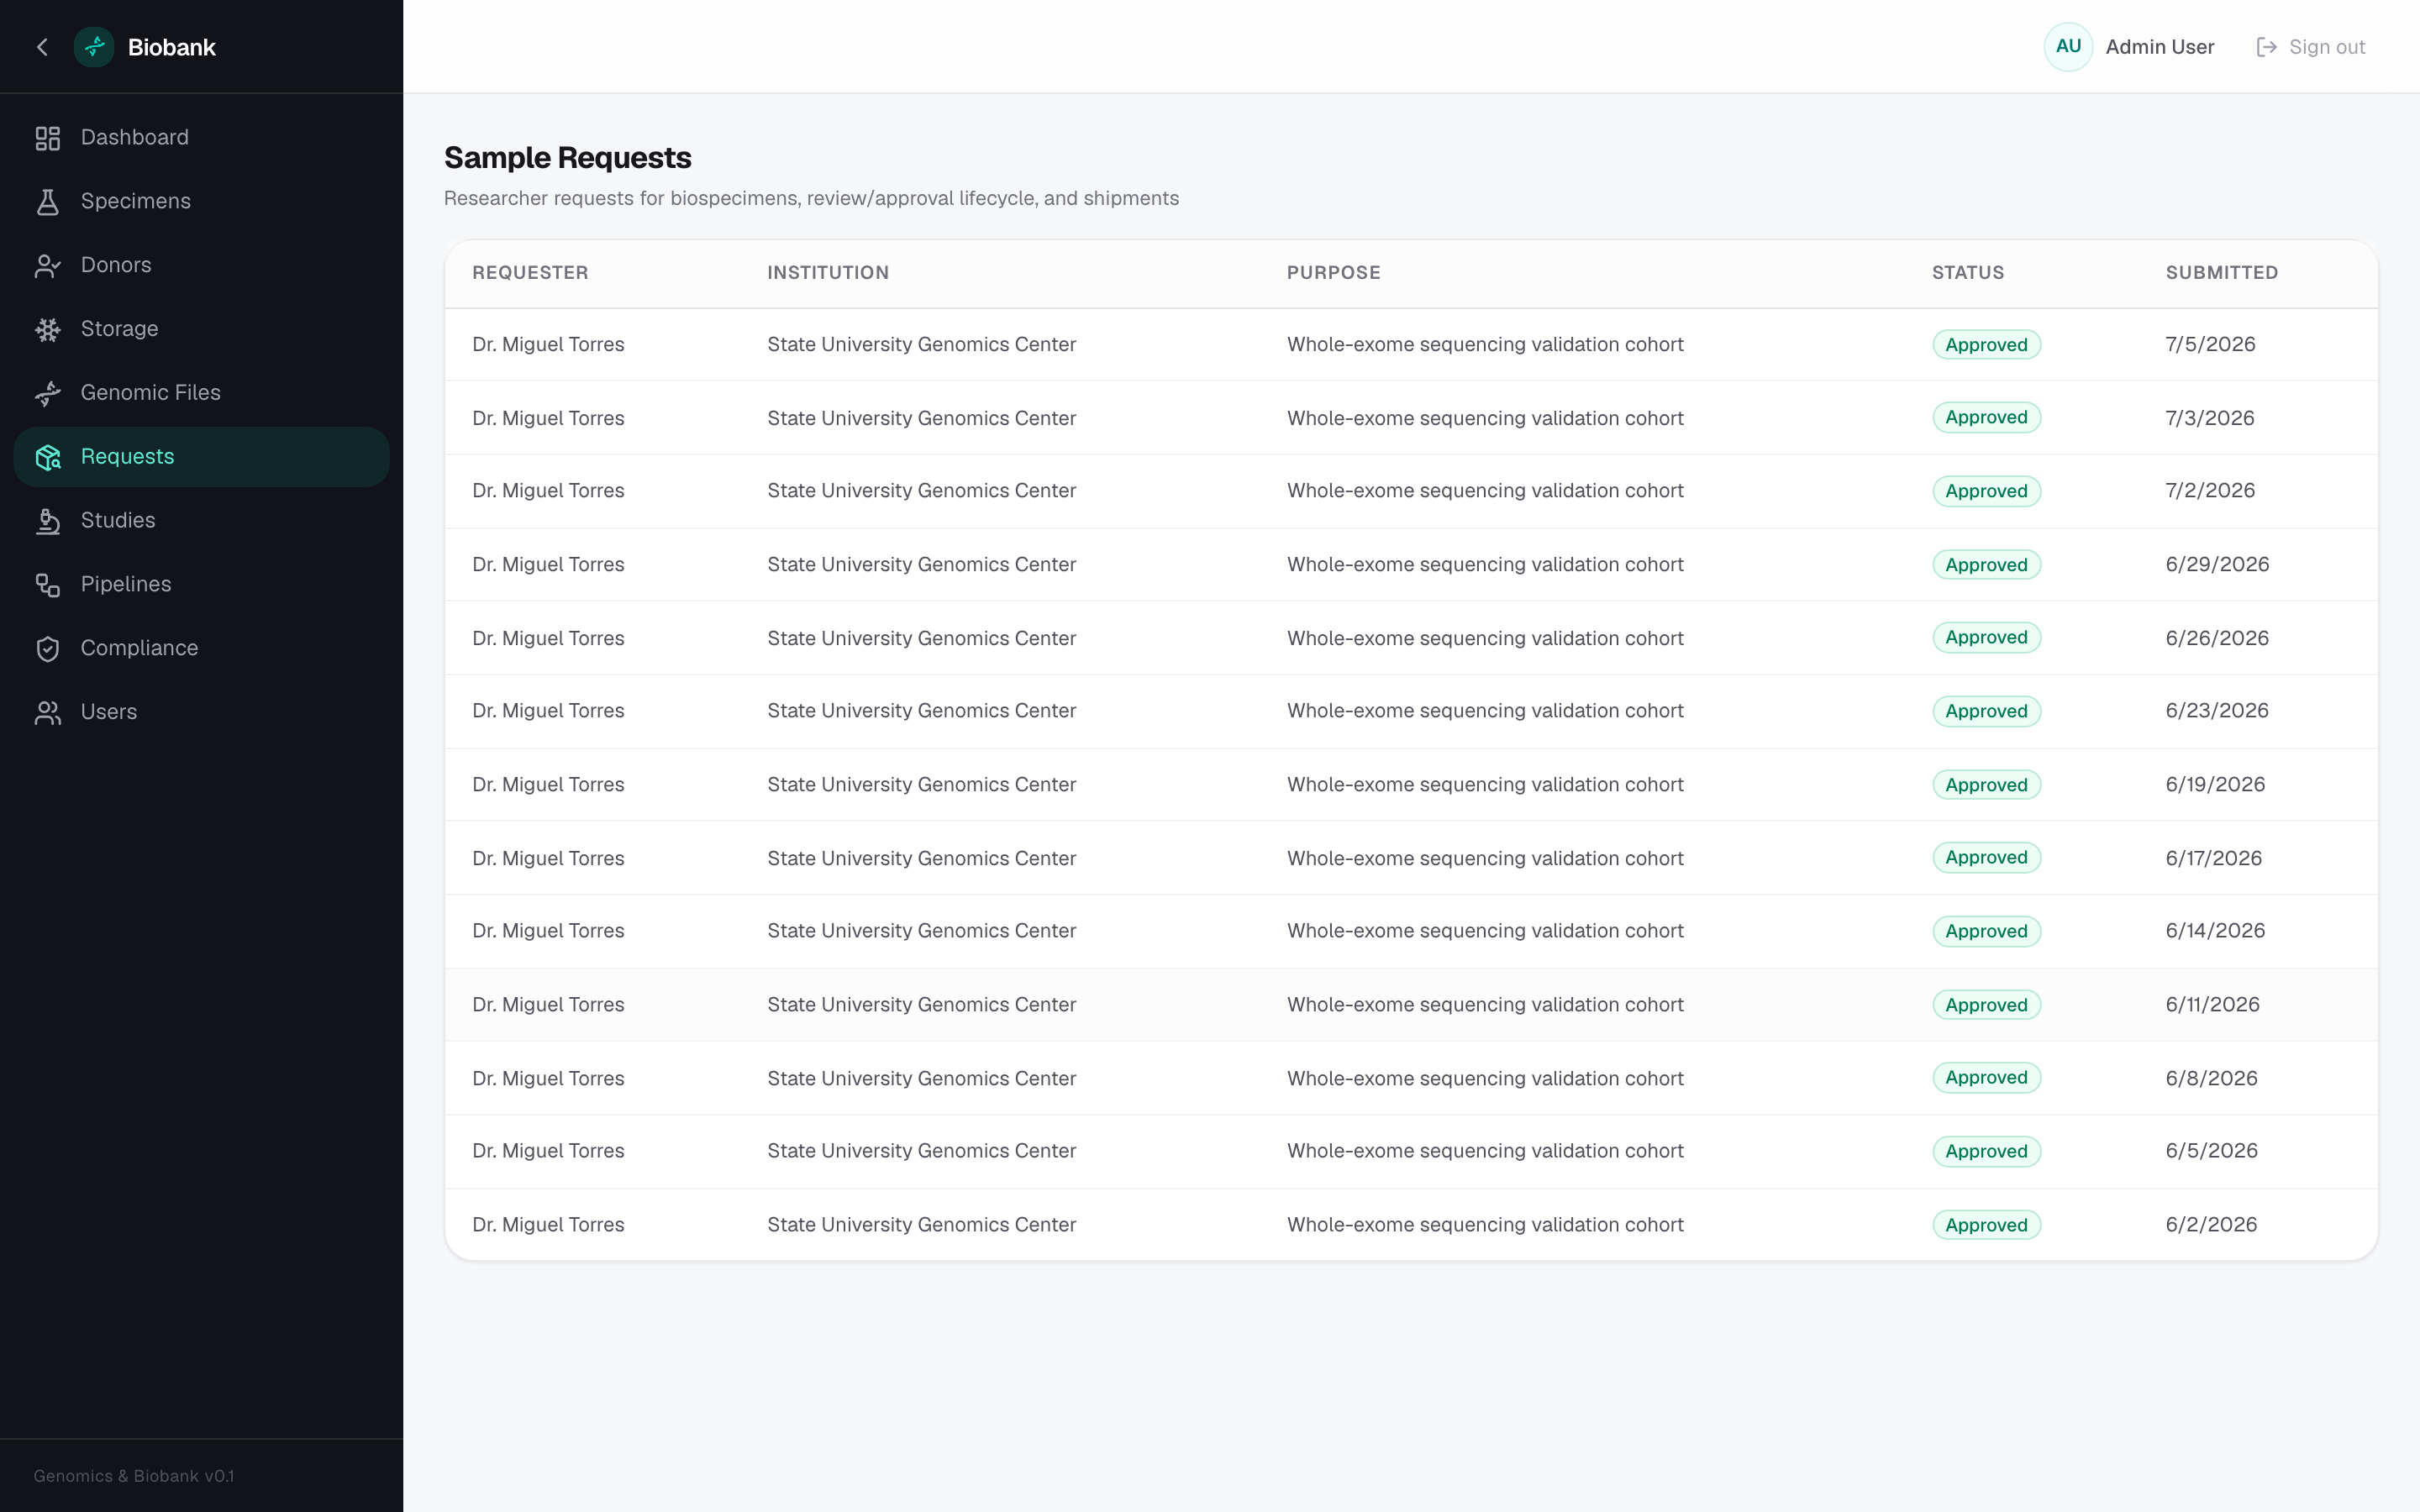Click Approved badge for 7/3/2026 request
2420x1512 pixels.
1986,418
